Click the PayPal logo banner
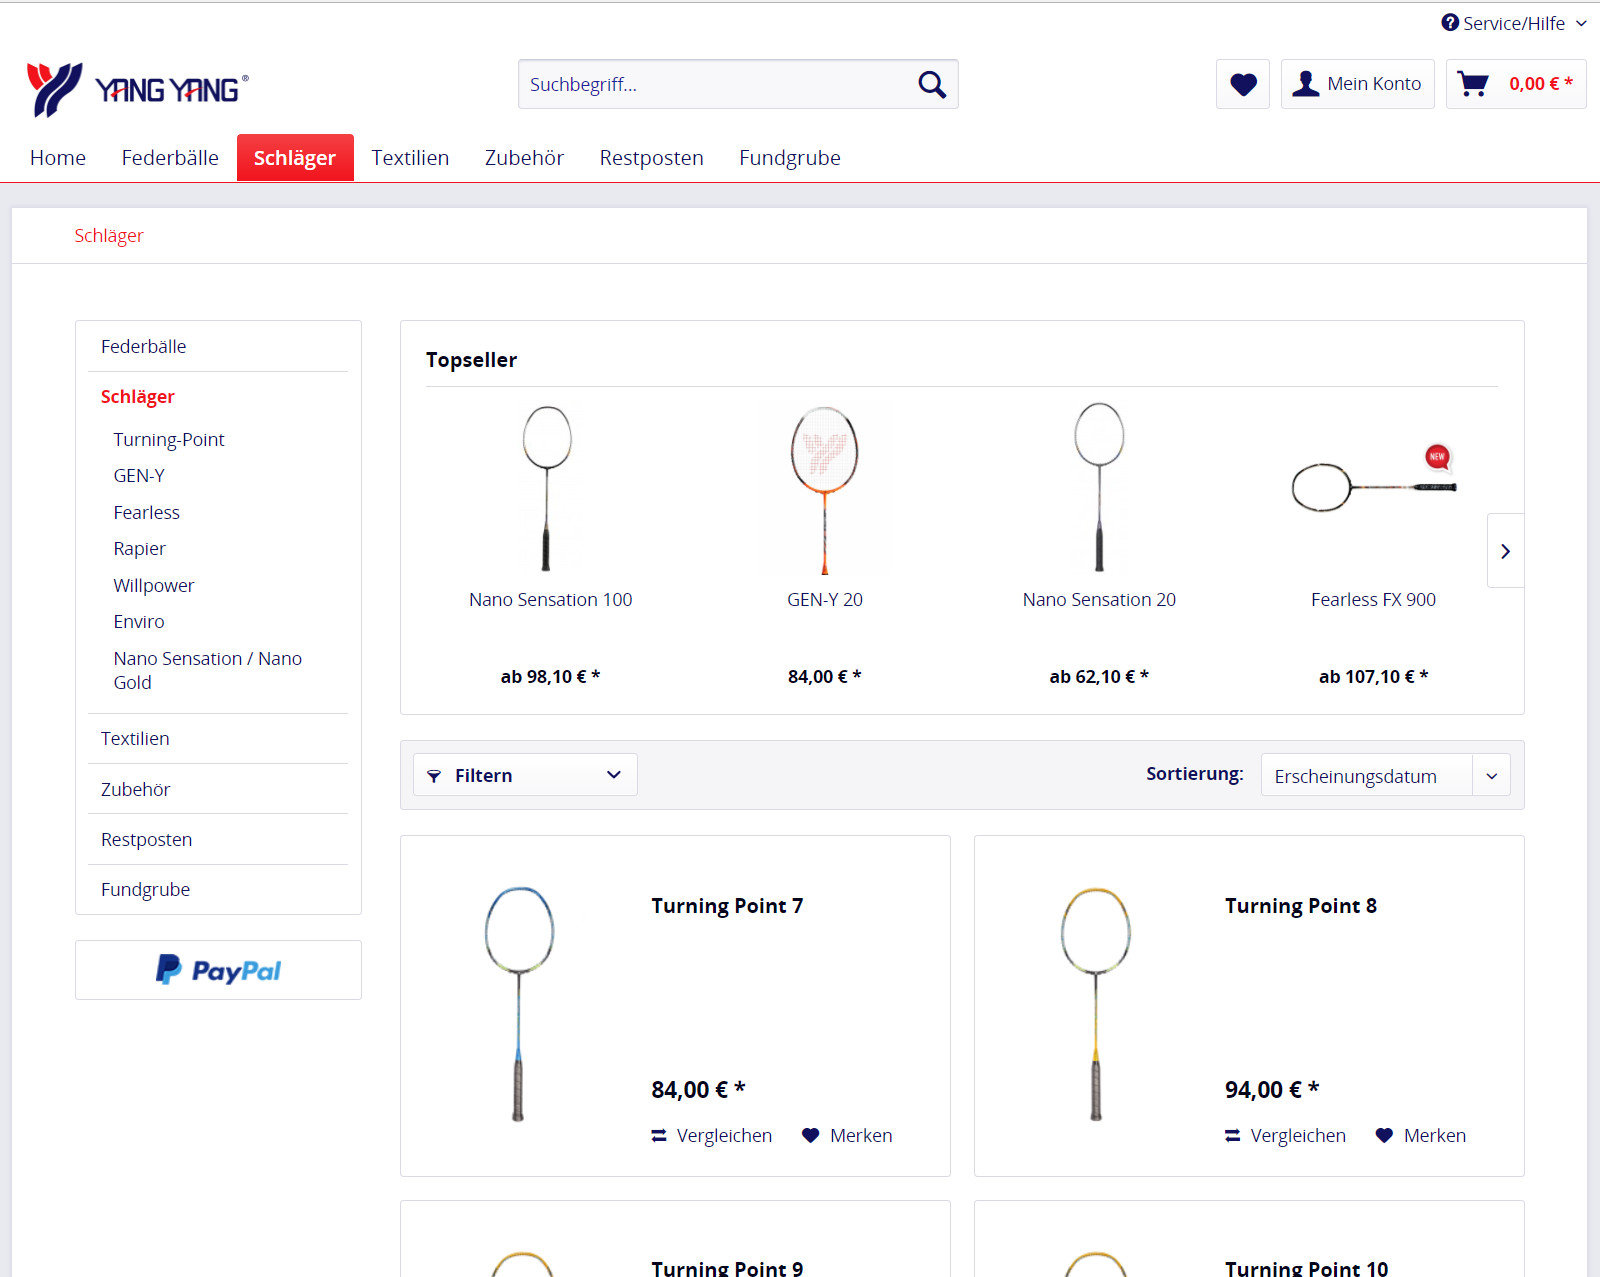This screenshot has height=1277, width=1600. click(218, 970)
